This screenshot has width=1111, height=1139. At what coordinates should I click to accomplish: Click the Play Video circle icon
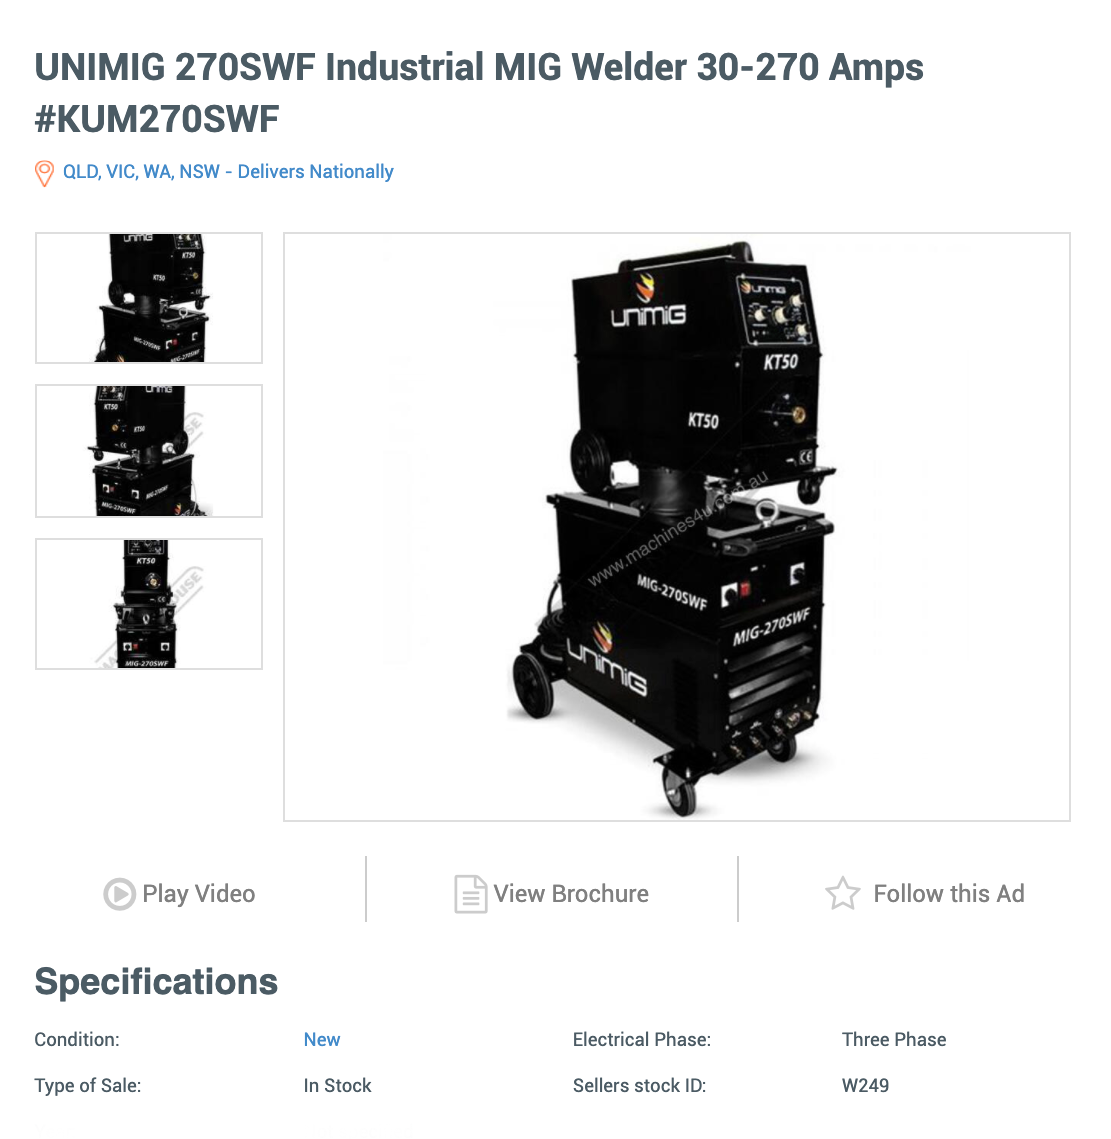click(x=119, y=894)
